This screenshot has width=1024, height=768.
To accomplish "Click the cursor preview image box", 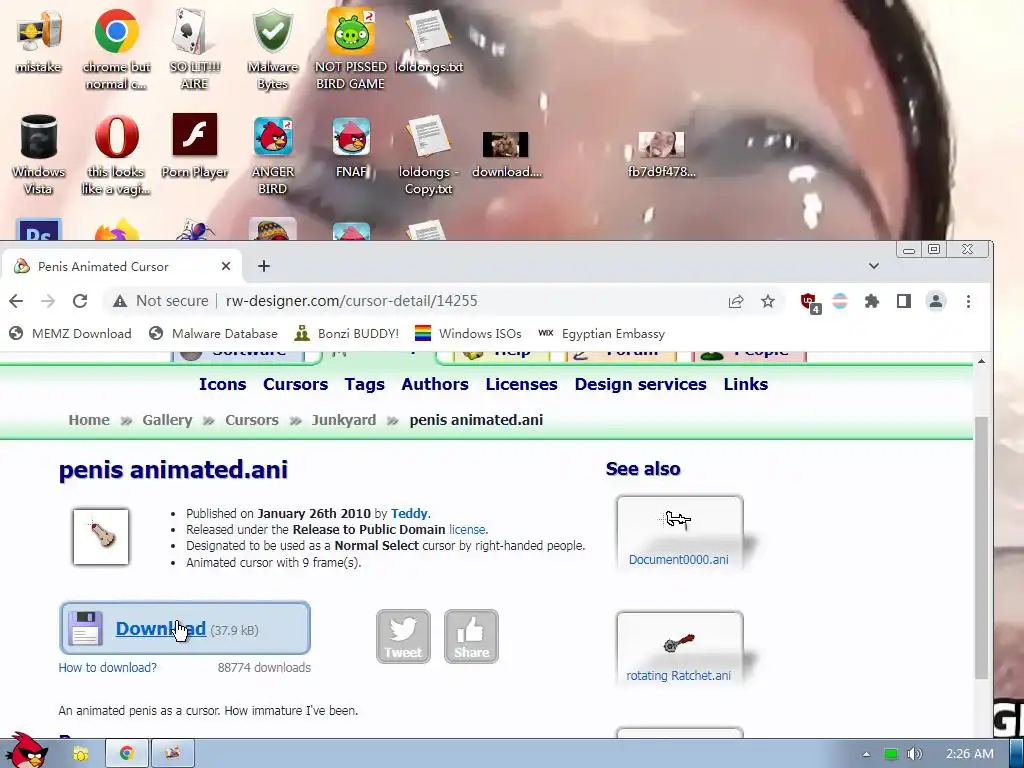I will (x=101, y=536).
